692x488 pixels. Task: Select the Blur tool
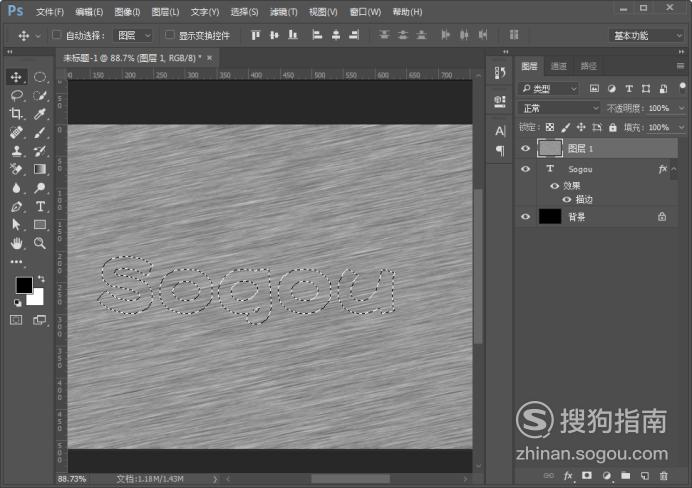pyautogui.click(x=16, y=188)
